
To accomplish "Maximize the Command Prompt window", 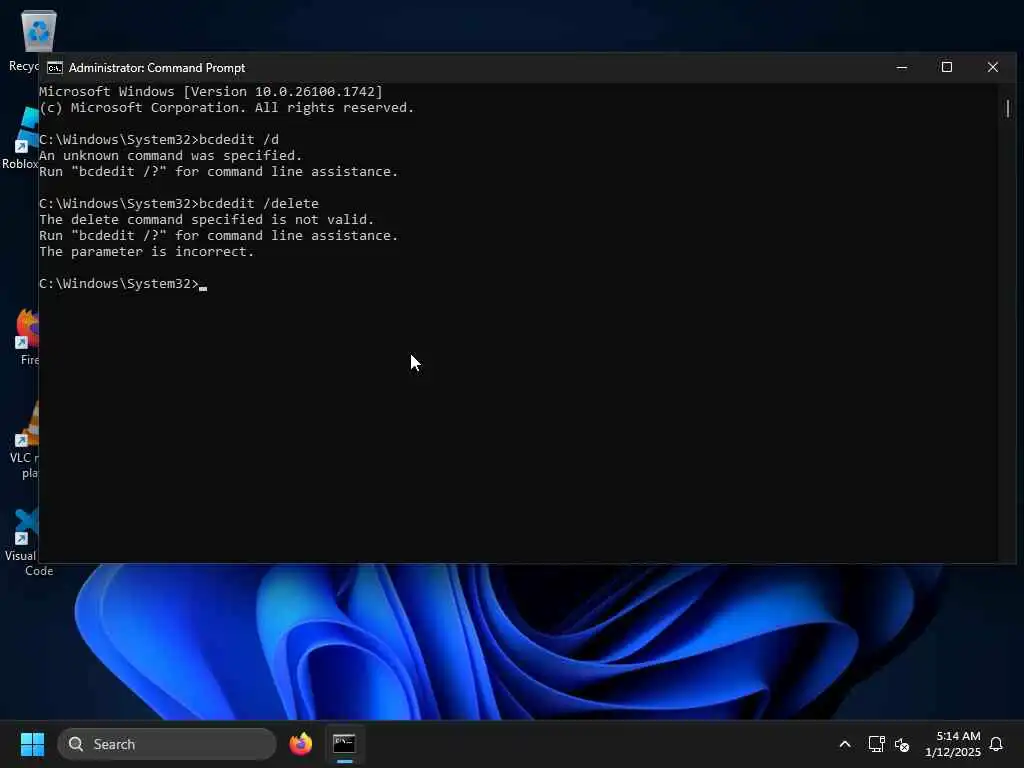I will click(x=946, y=67).
